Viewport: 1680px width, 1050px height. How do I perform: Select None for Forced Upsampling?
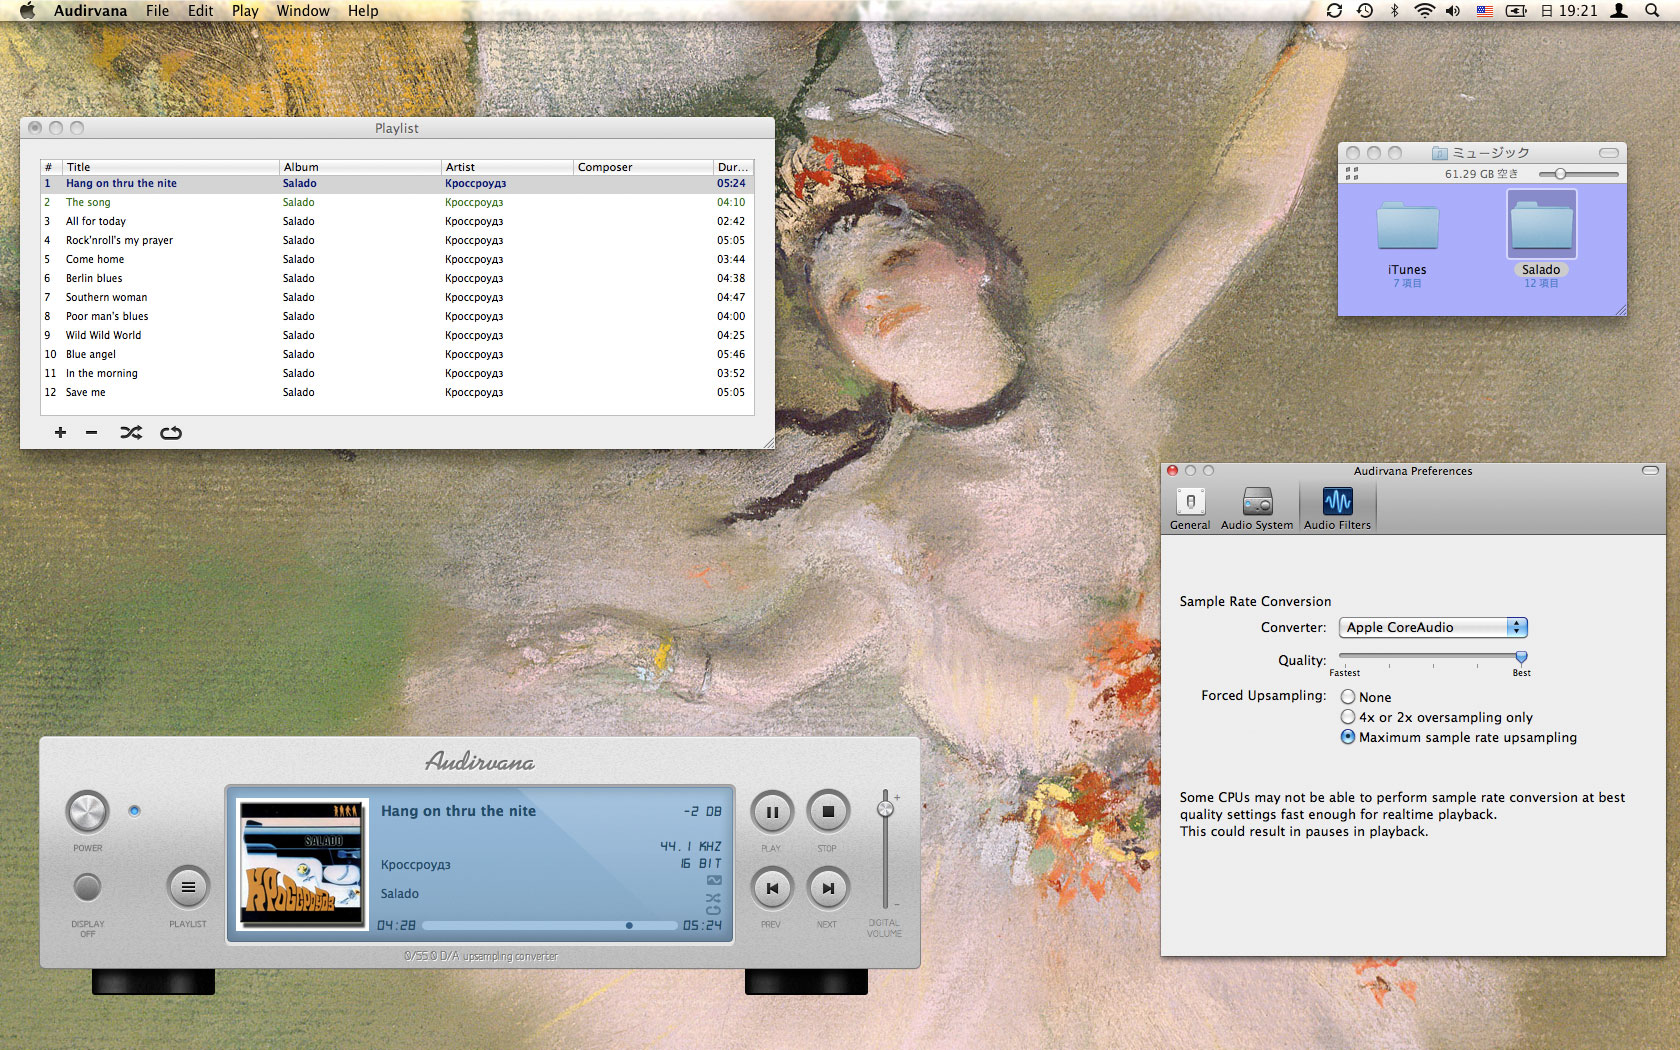pyautogui.click(x=1348, y=697)
